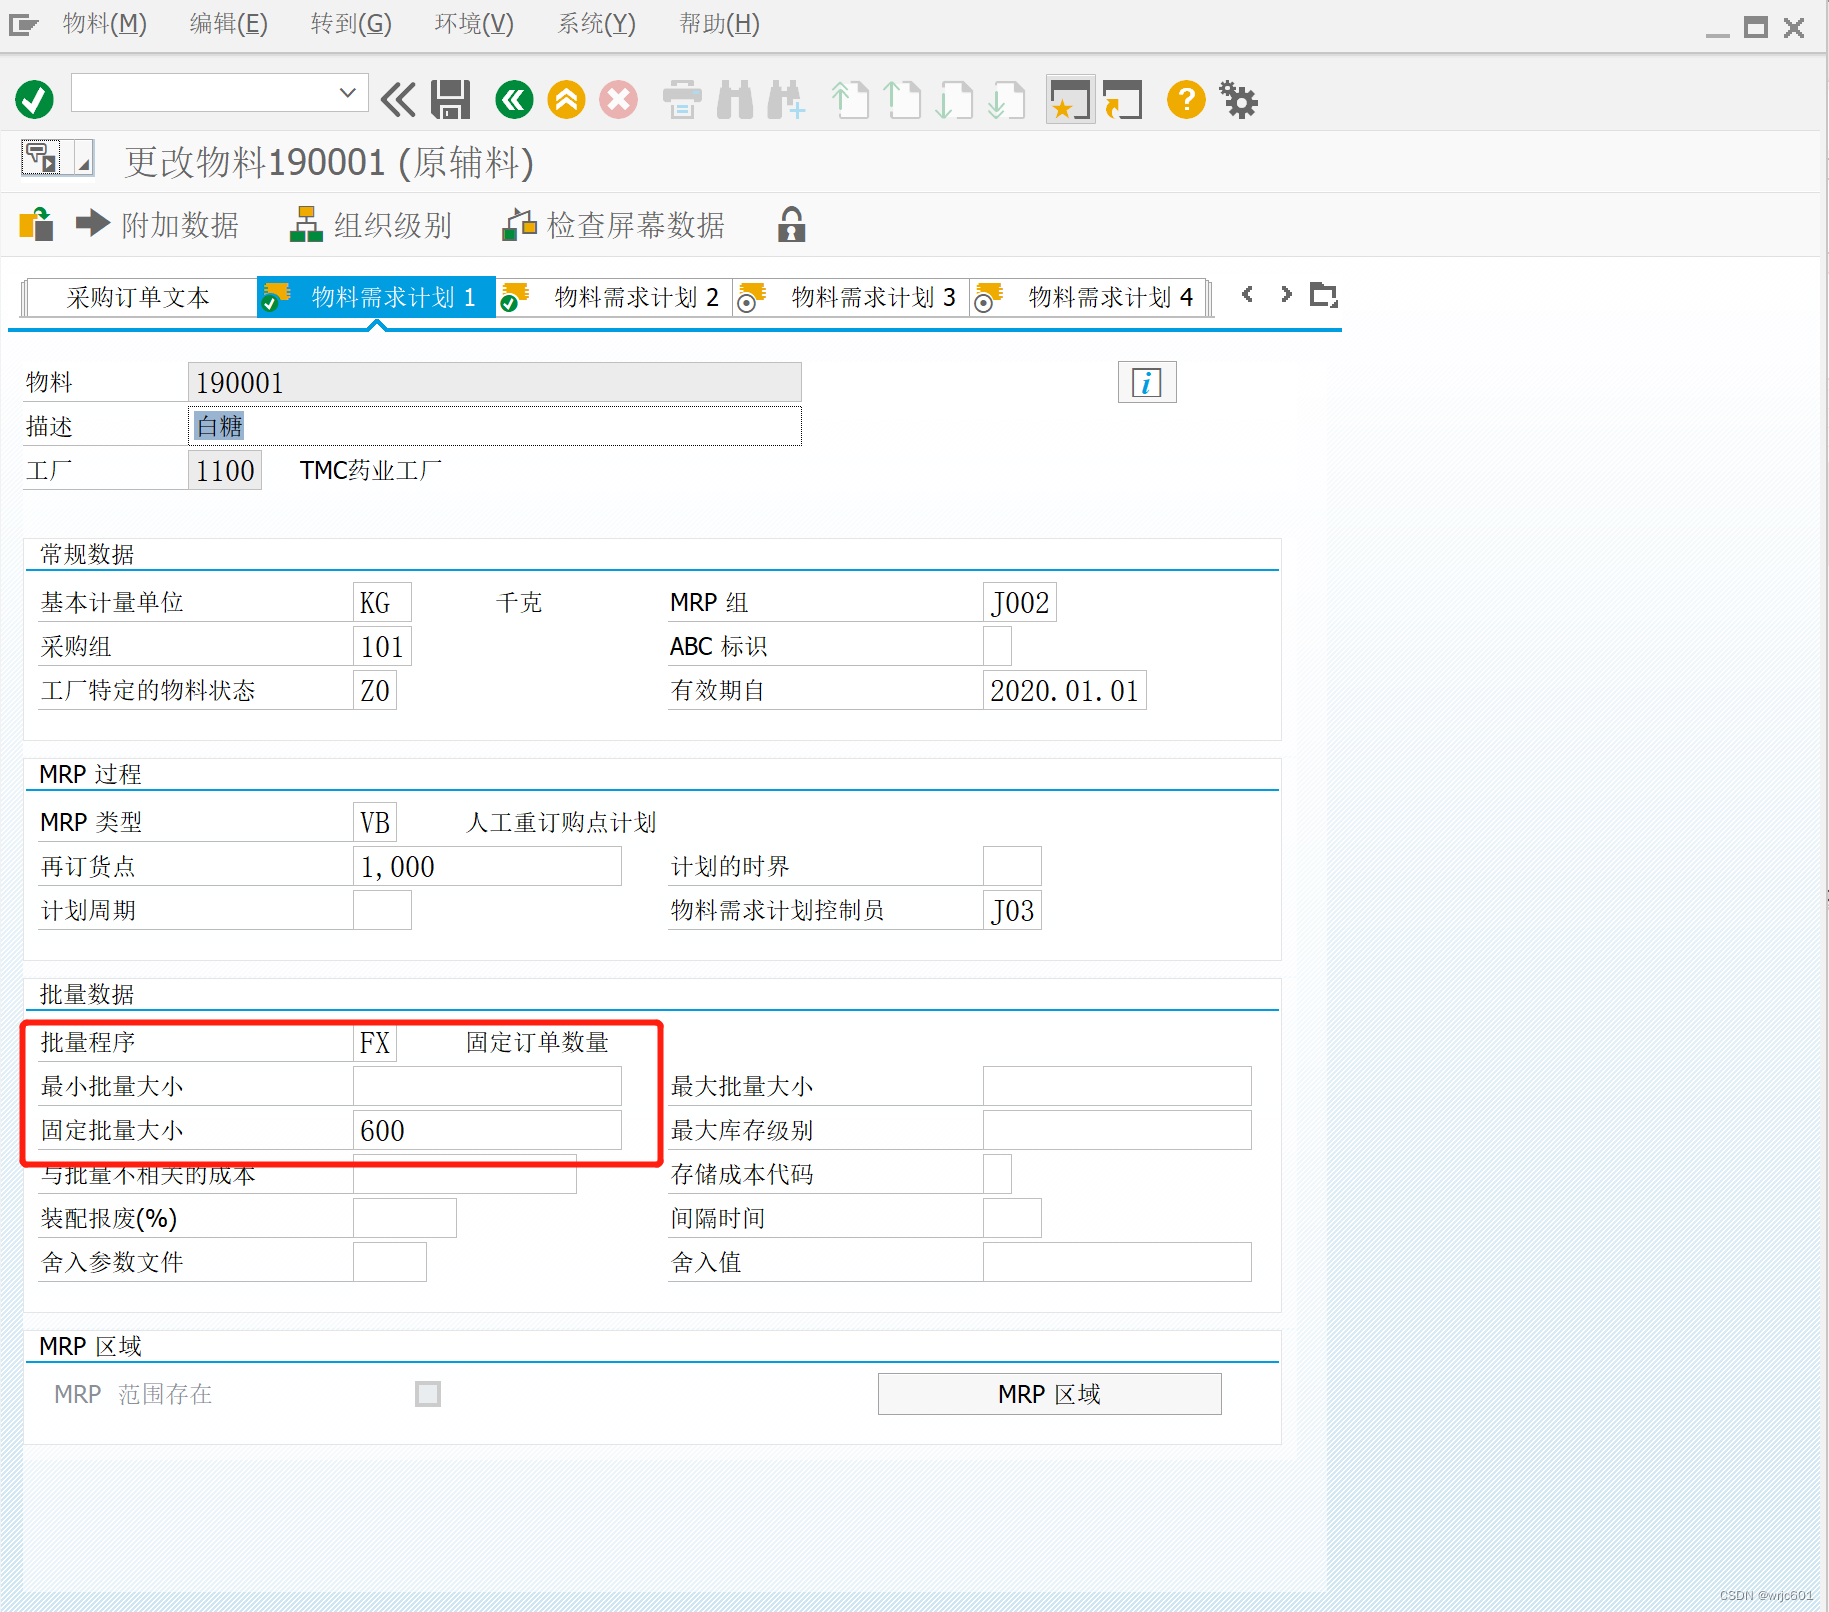Click the 装配报废(%) field
Screen dimensions: 1829x1612
pos(405,1218)
